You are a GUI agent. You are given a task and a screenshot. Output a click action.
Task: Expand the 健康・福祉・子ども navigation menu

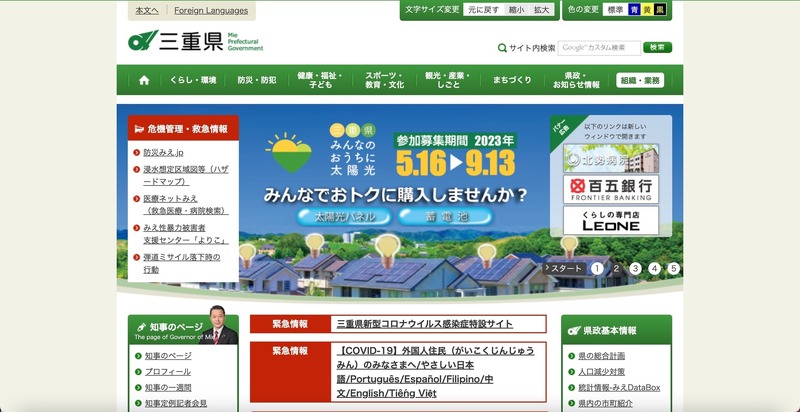[x=320, y=80]
